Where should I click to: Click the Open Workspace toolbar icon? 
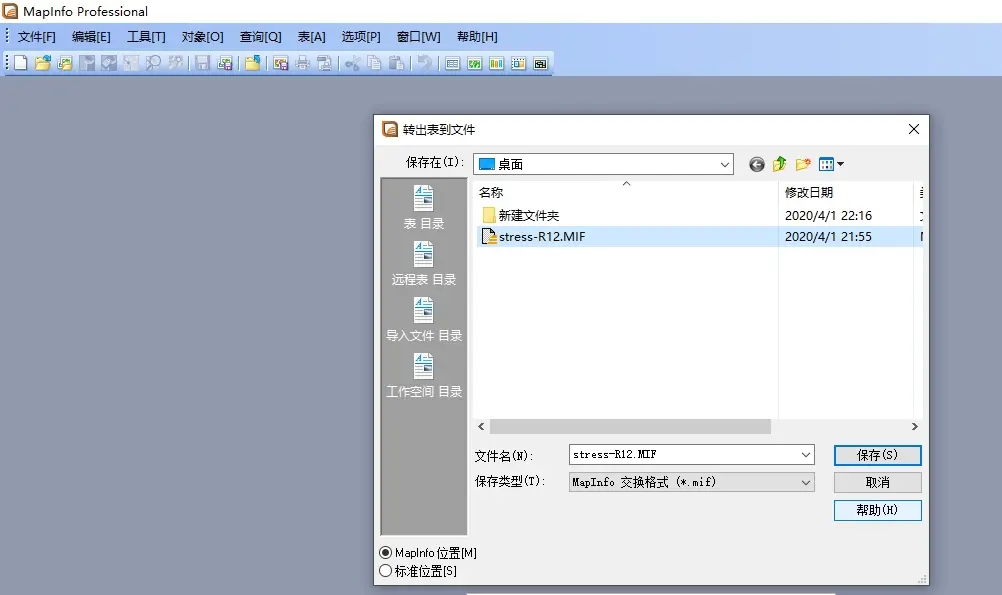point(65,63)
